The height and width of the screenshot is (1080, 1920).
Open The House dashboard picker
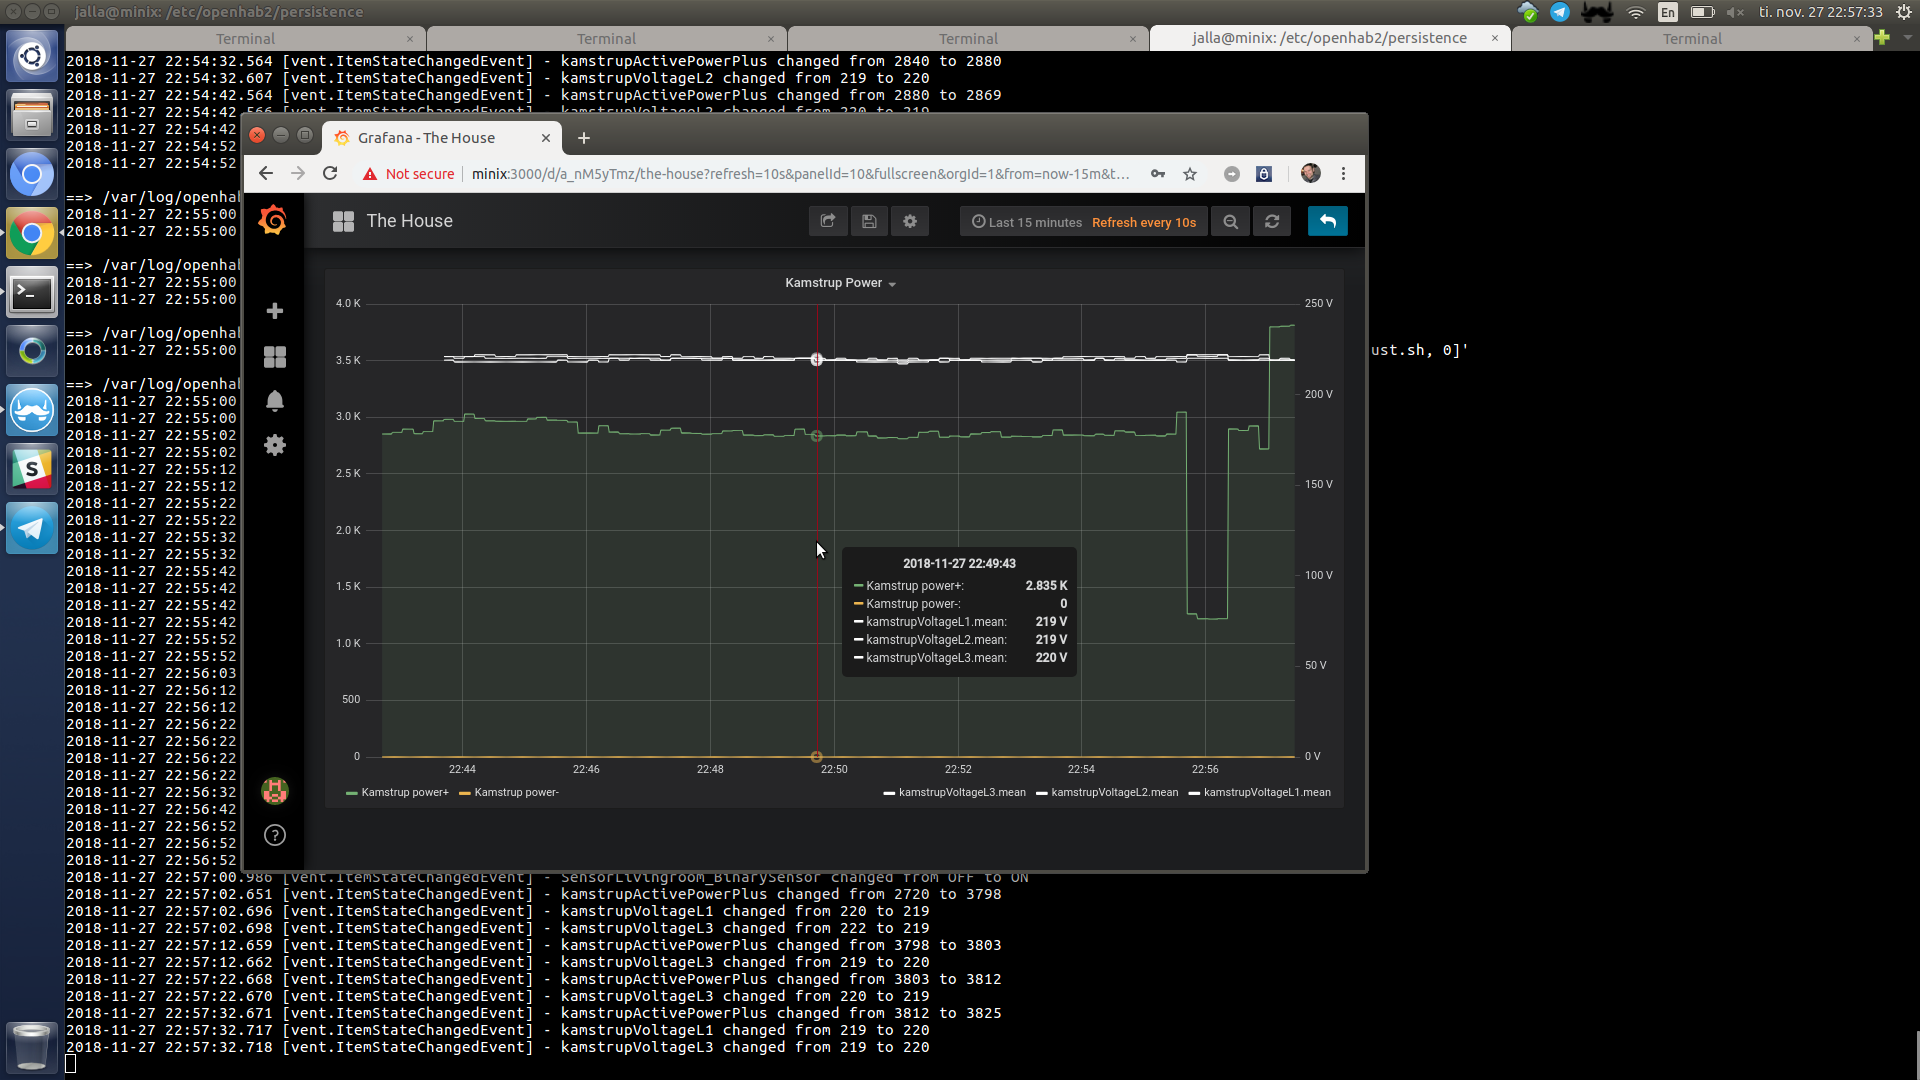click(x=409, y=221)
